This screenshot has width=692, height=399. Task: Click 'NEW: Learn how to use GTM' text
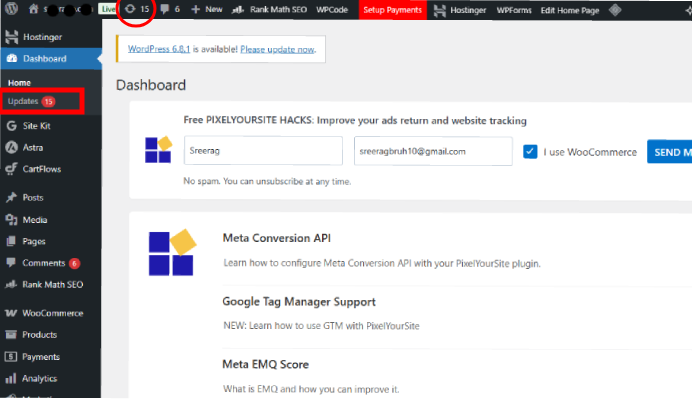point(321,326)
